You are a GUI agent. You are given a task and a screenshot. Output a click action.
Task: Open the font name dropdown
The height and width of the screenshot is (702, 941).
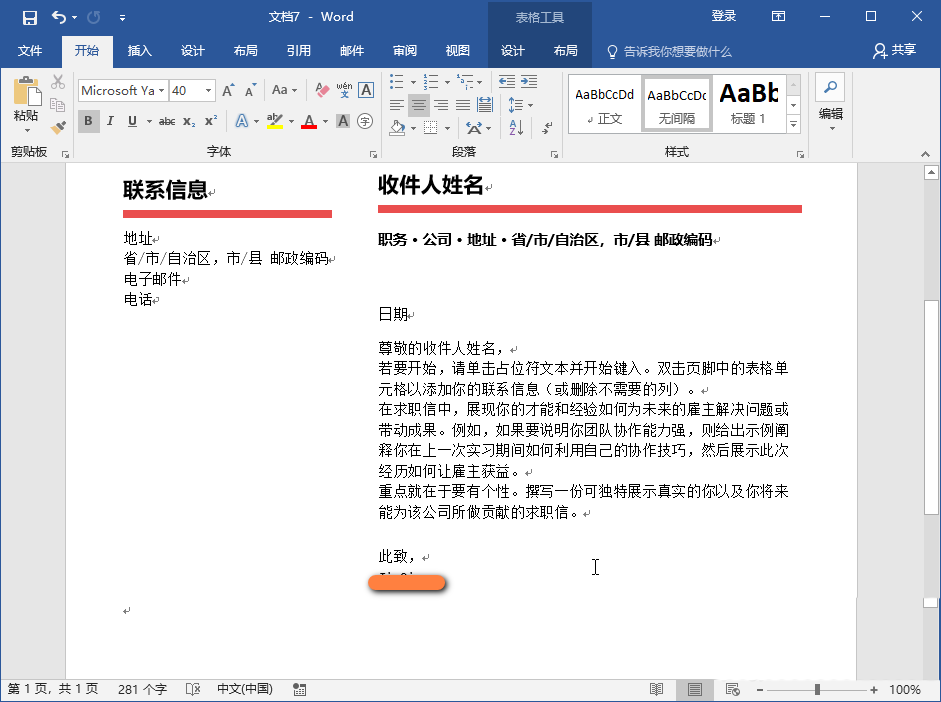pyautogui.click(x=161, y=90)
